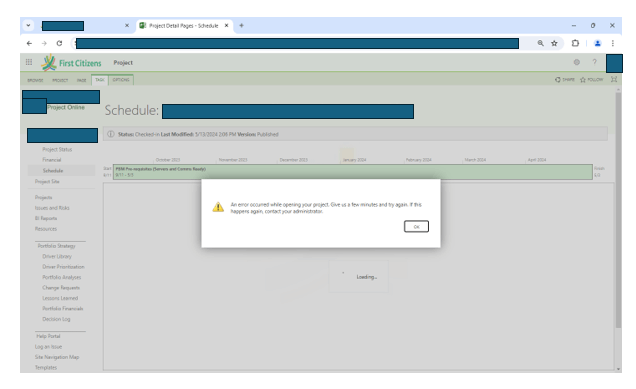Open Templates link in sidebar

click(x=46, y=368)
